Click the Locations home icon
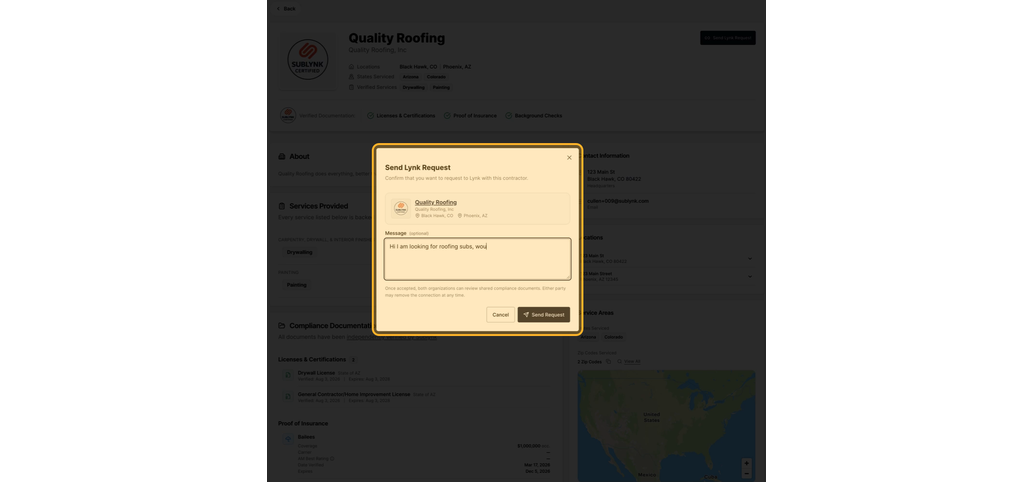The width and height of the screenshot is (1033, 482). [x=352, y=67]
